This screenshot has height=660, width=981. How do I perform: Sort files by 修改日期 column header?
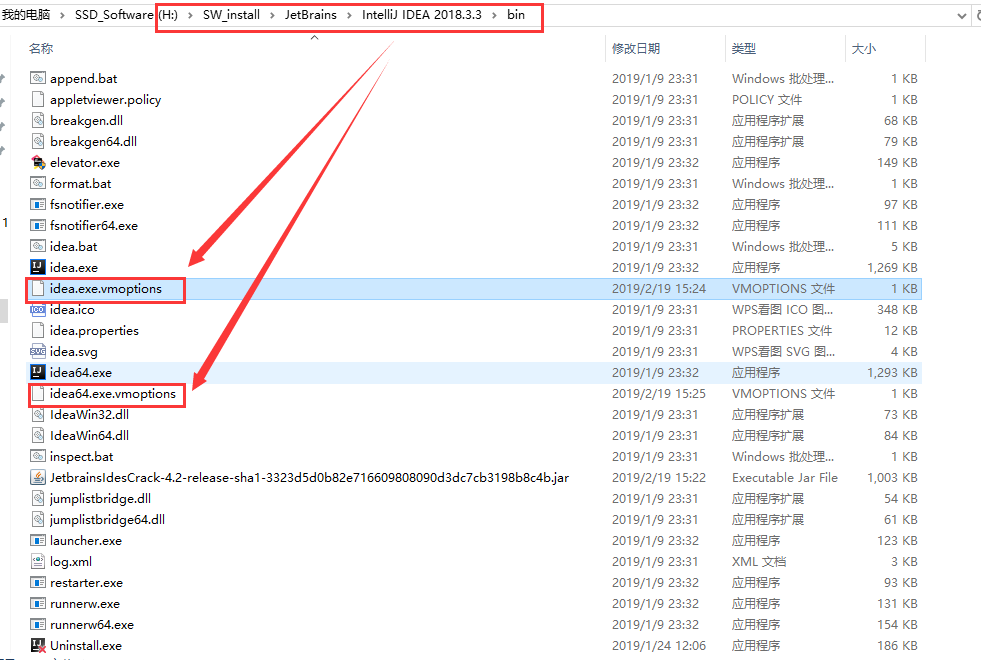point(636,48)
